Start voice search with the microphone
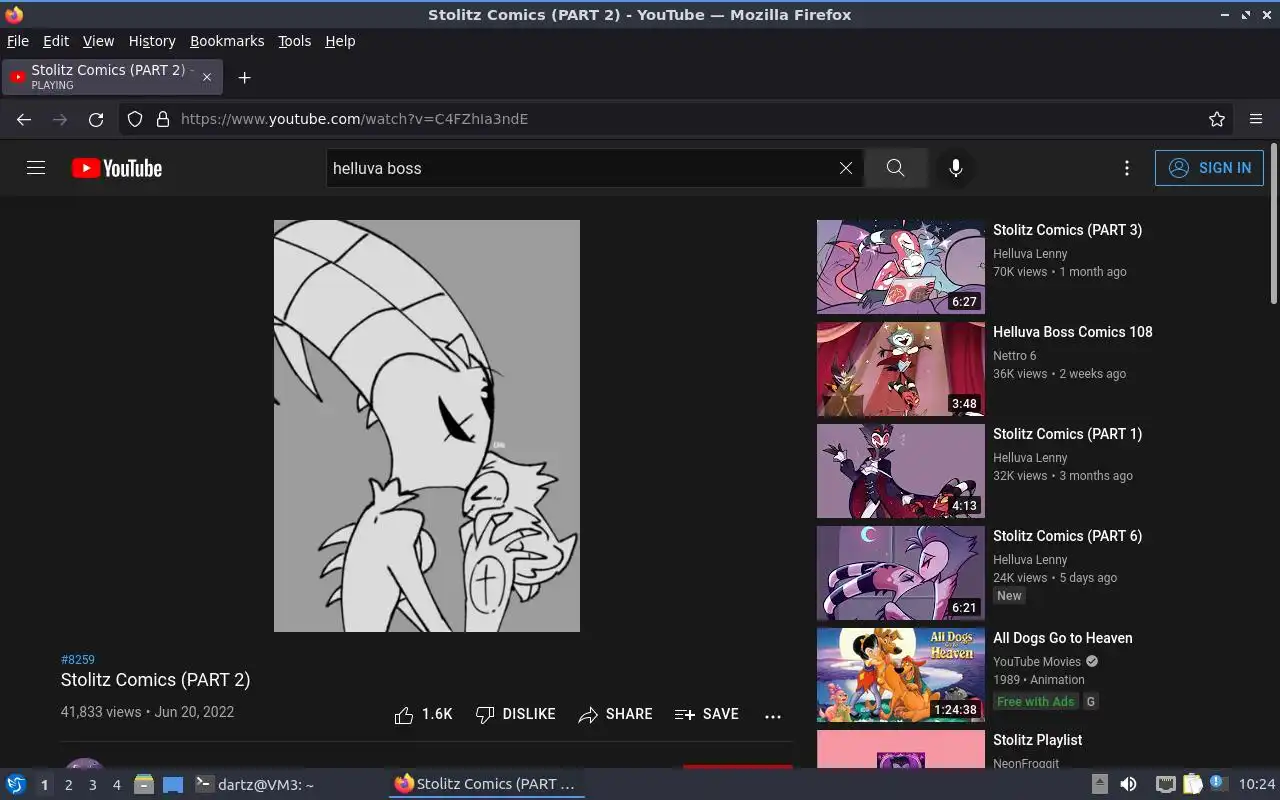1280x800 pixels. [956, 168]
